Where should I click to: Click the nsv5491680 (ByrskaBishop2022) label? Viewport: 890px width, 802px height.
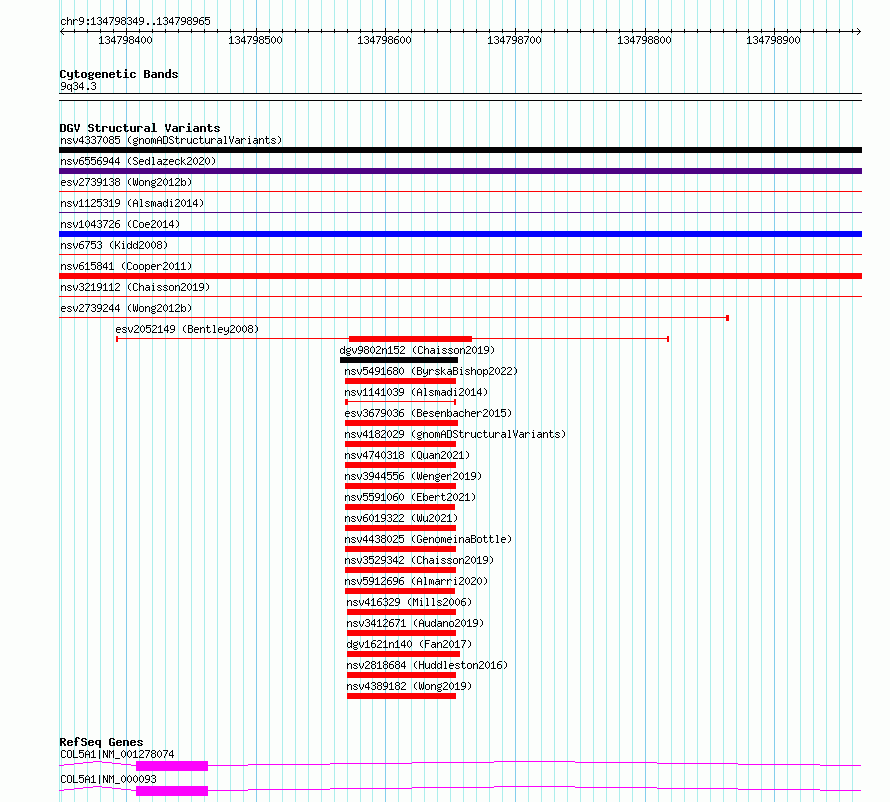(431, 371)
